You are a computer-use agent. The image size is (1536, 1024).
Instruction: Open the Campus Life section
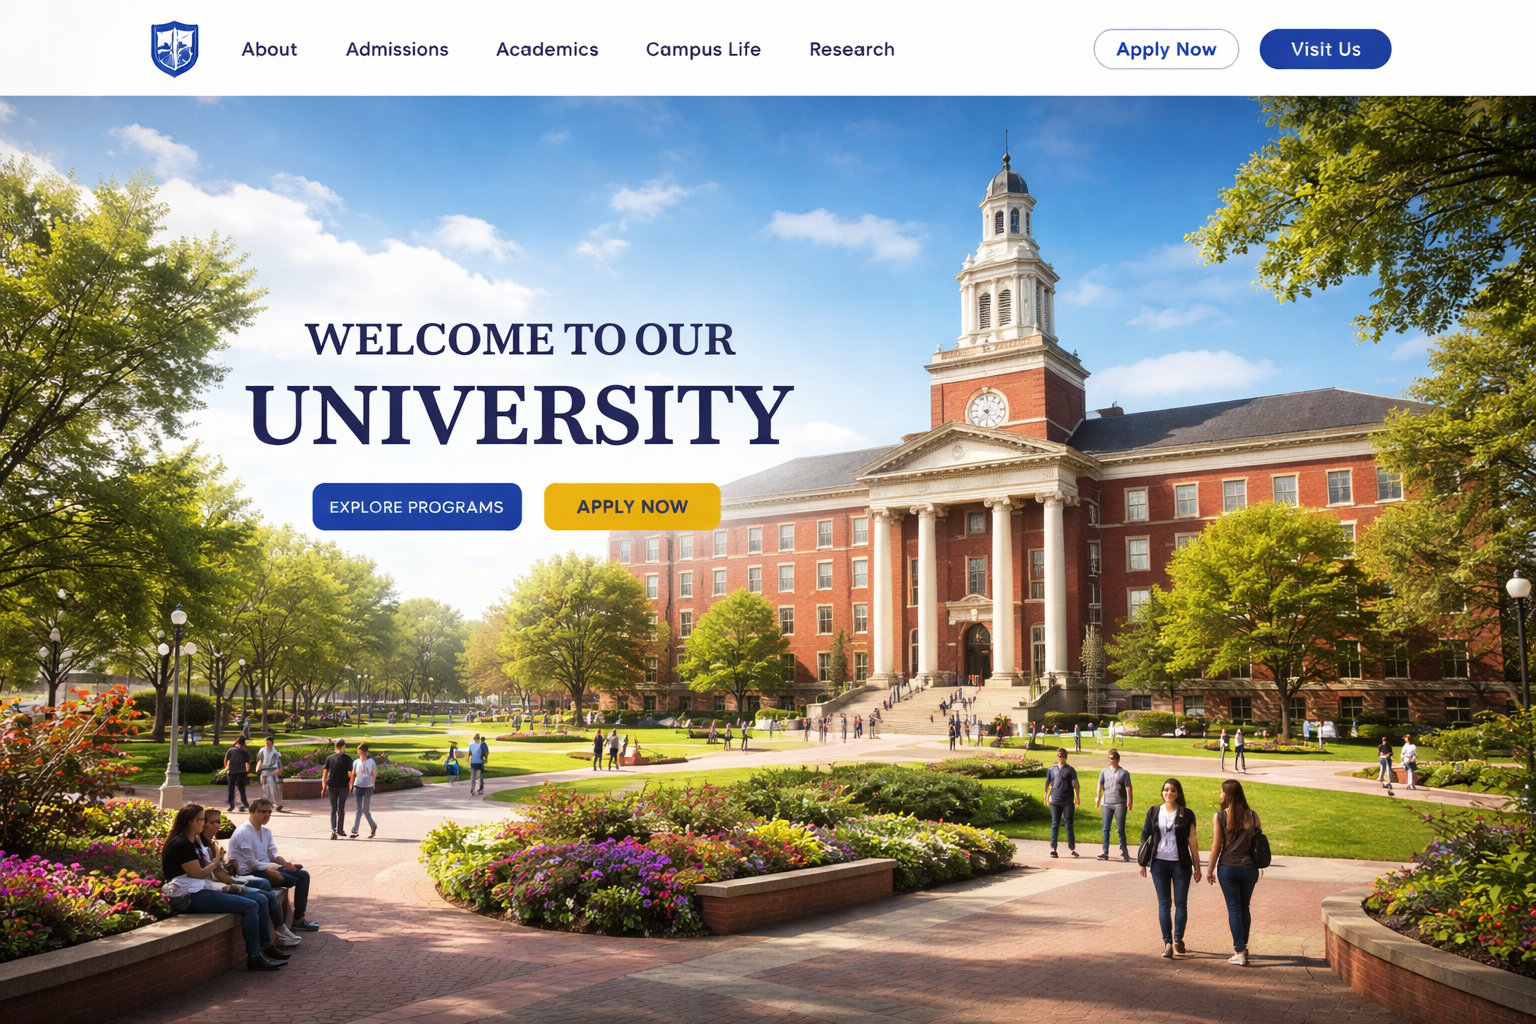[703, 49]
